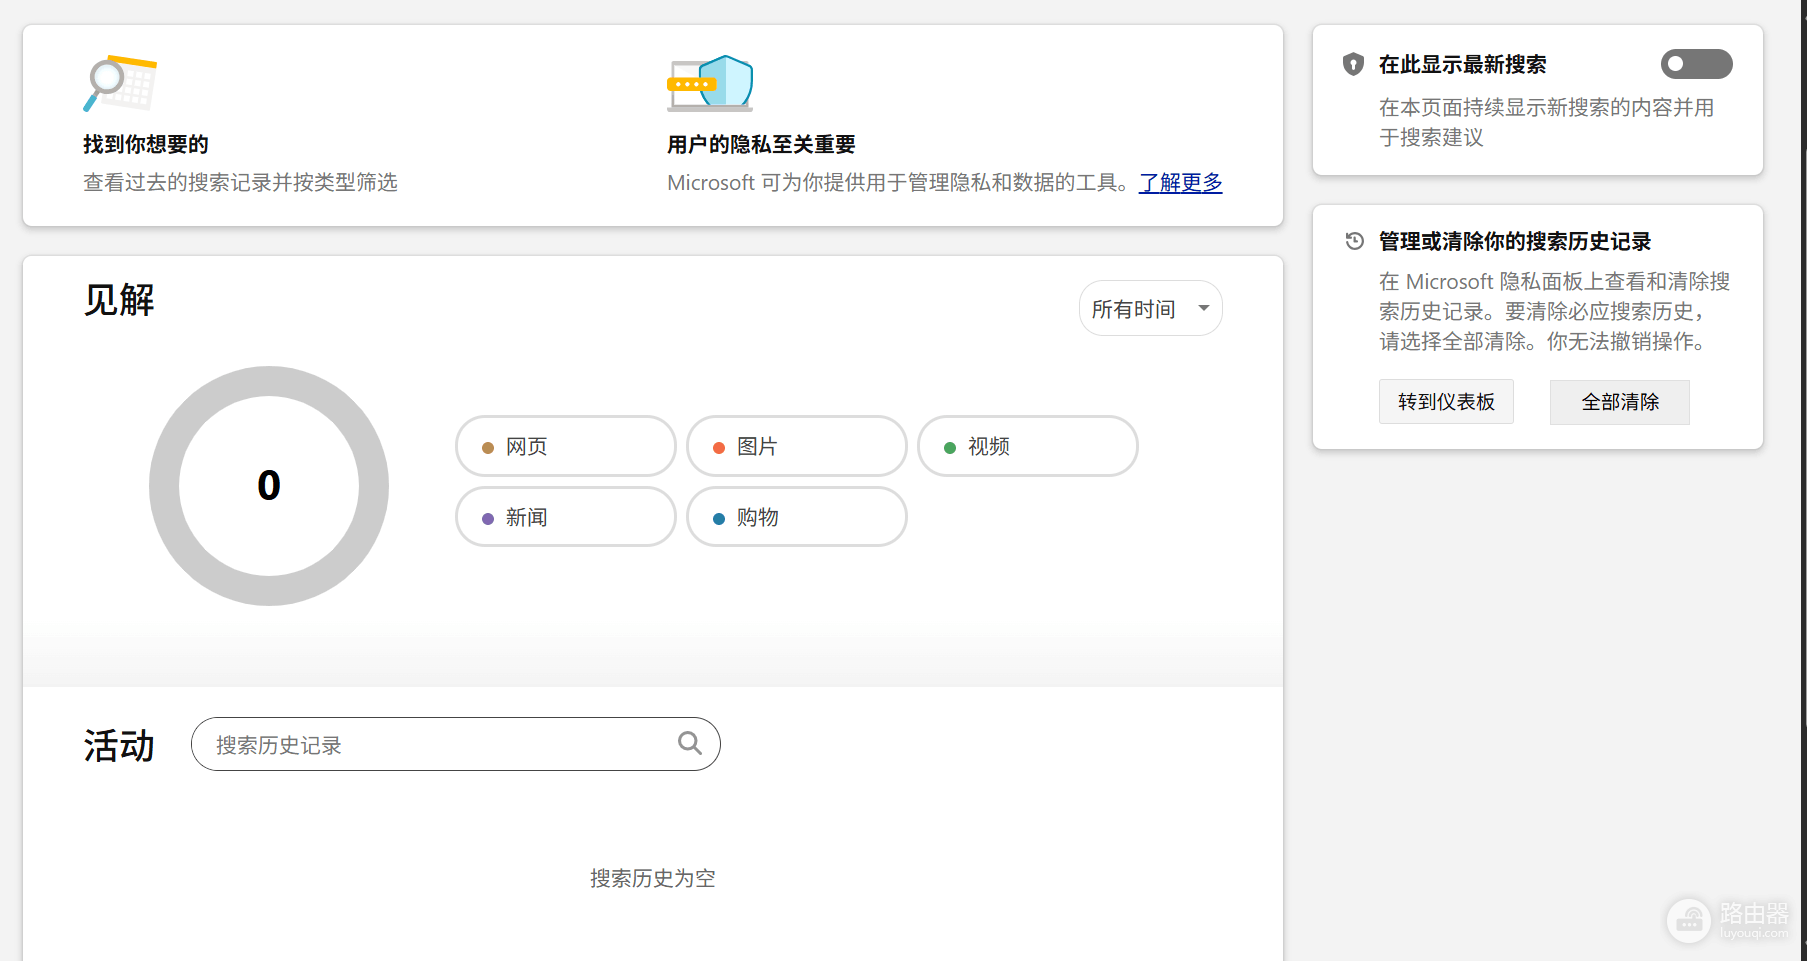Click the search magnifier icon in history box
The height and width of the screenshot is (961, 1807).
[690, 743]
